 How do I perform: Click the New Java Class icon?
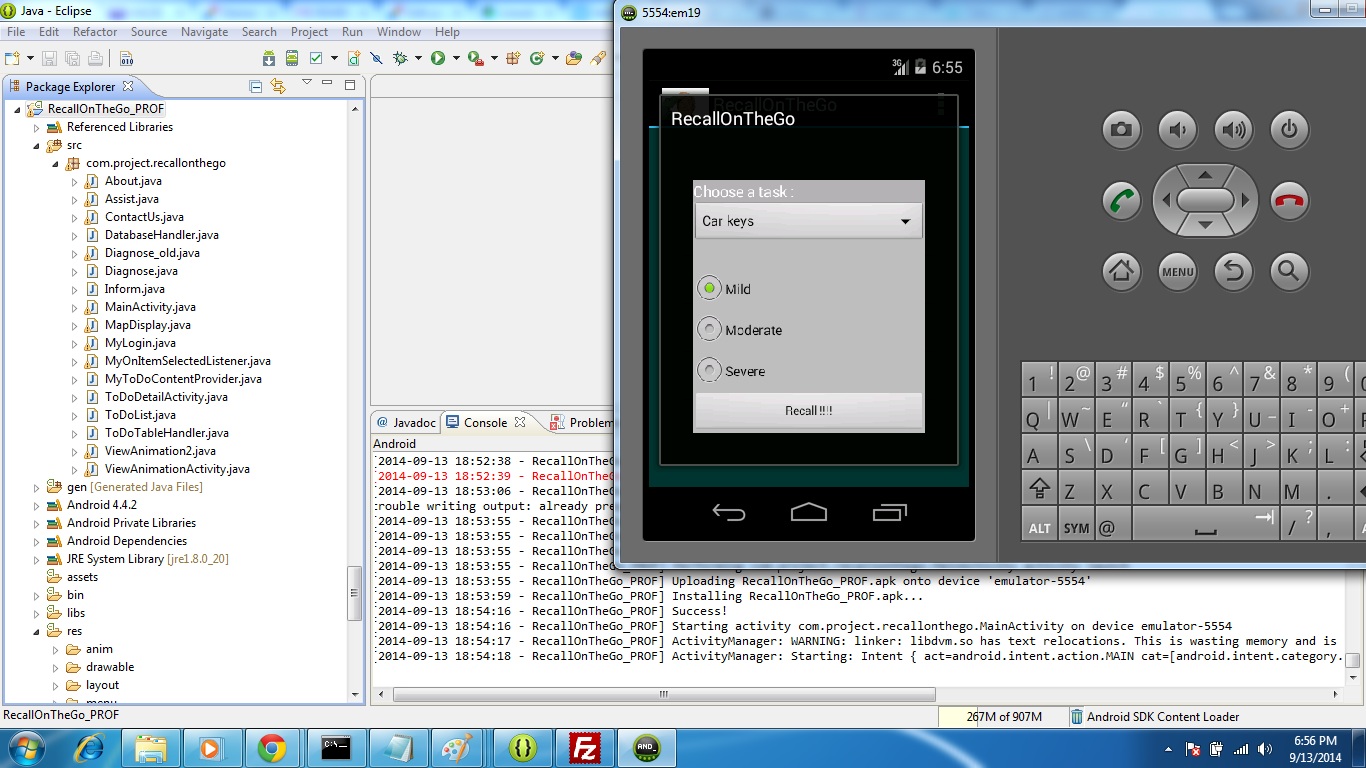tap(537, 58)
